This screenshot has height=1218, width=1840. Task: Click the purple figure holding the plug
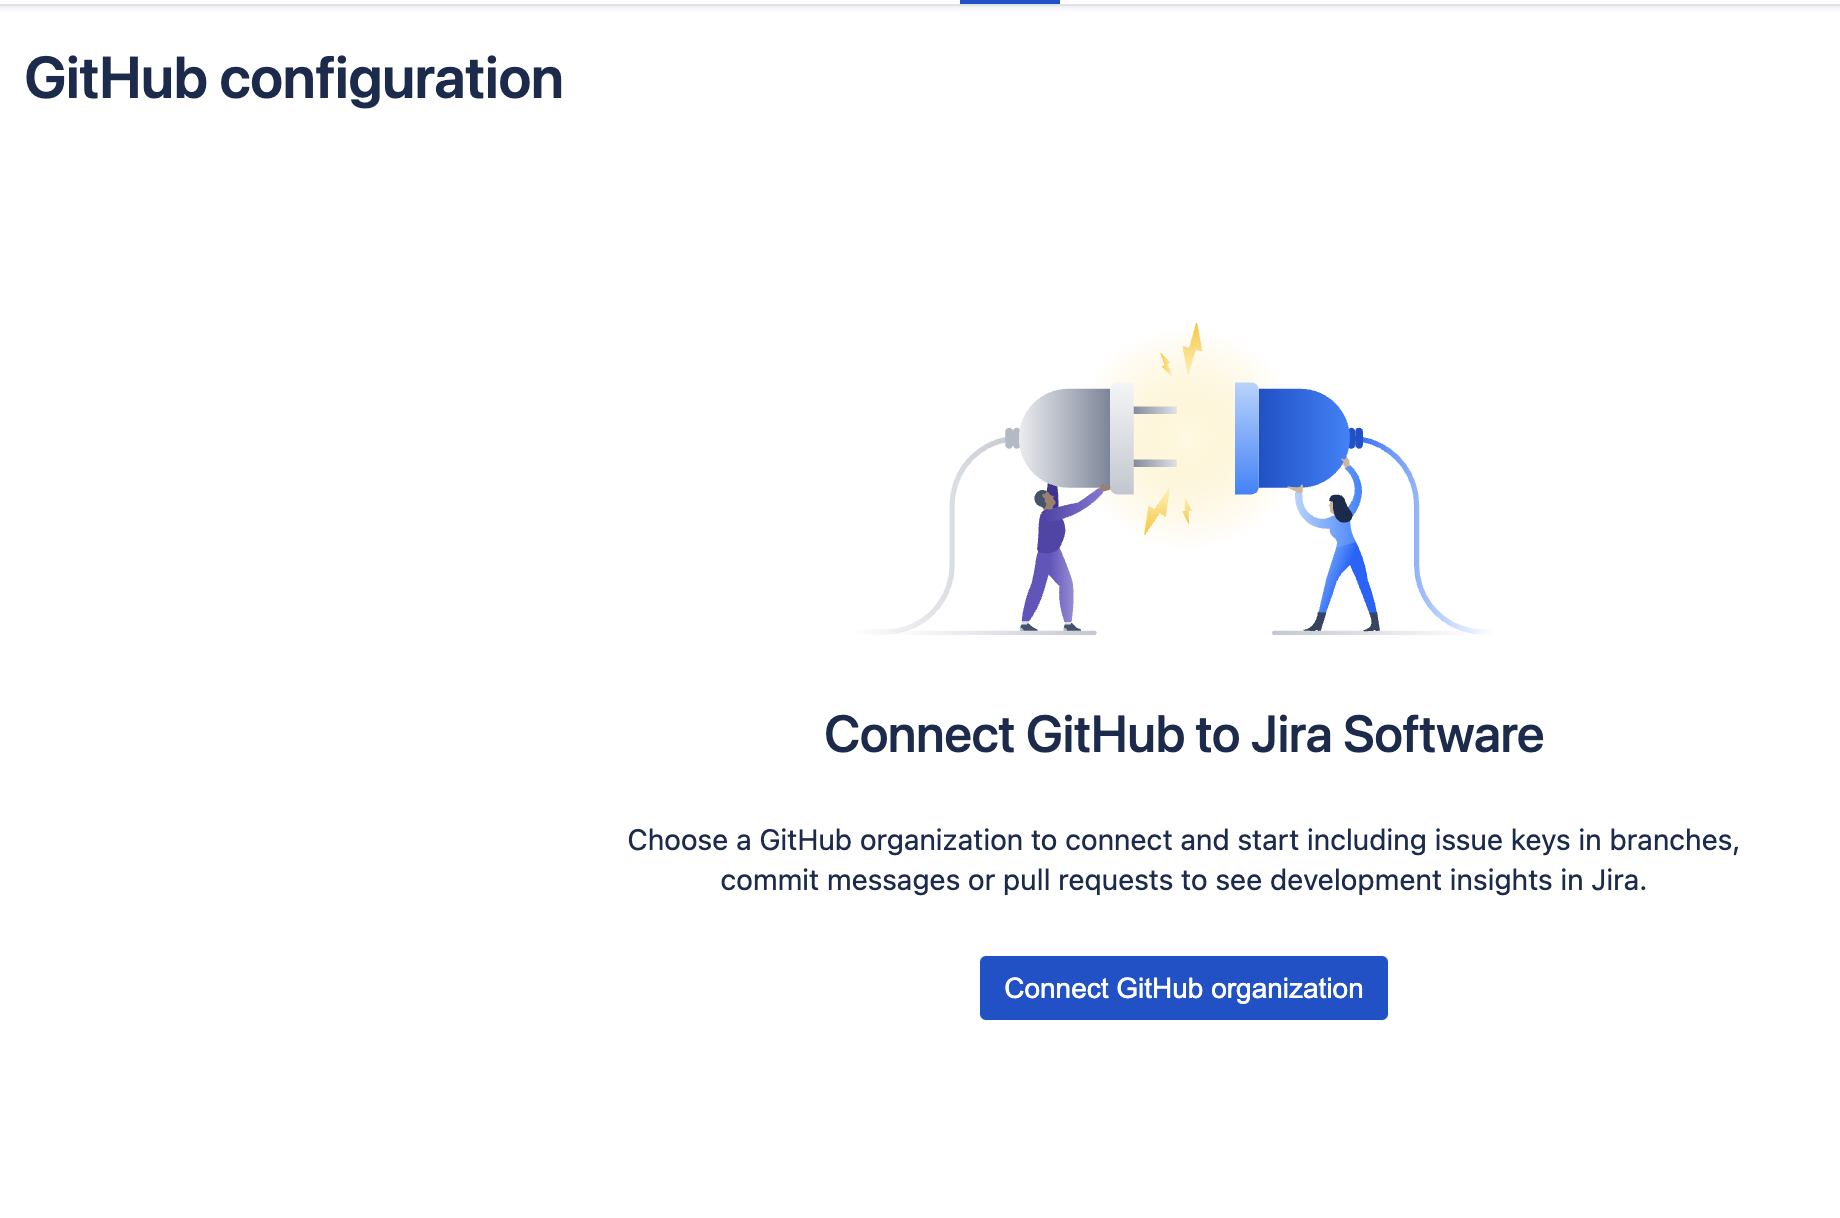[x=1048, y=560]
